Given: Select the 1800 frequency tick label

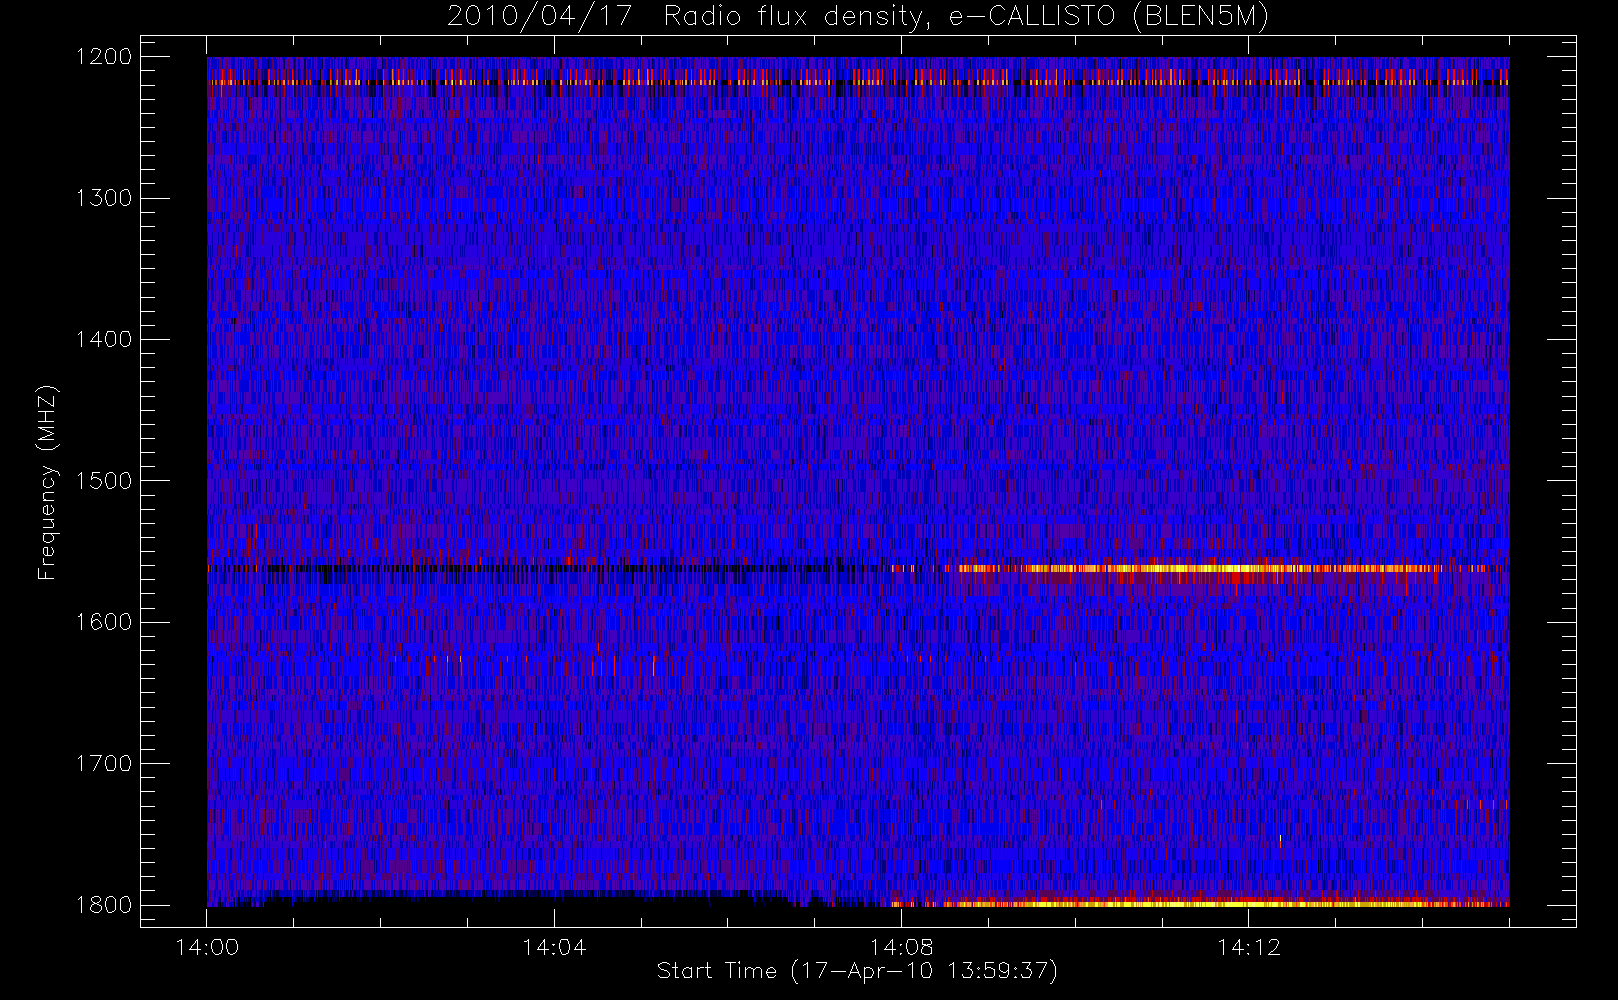Looking at the screenshot, I should [x=103, y=905].
